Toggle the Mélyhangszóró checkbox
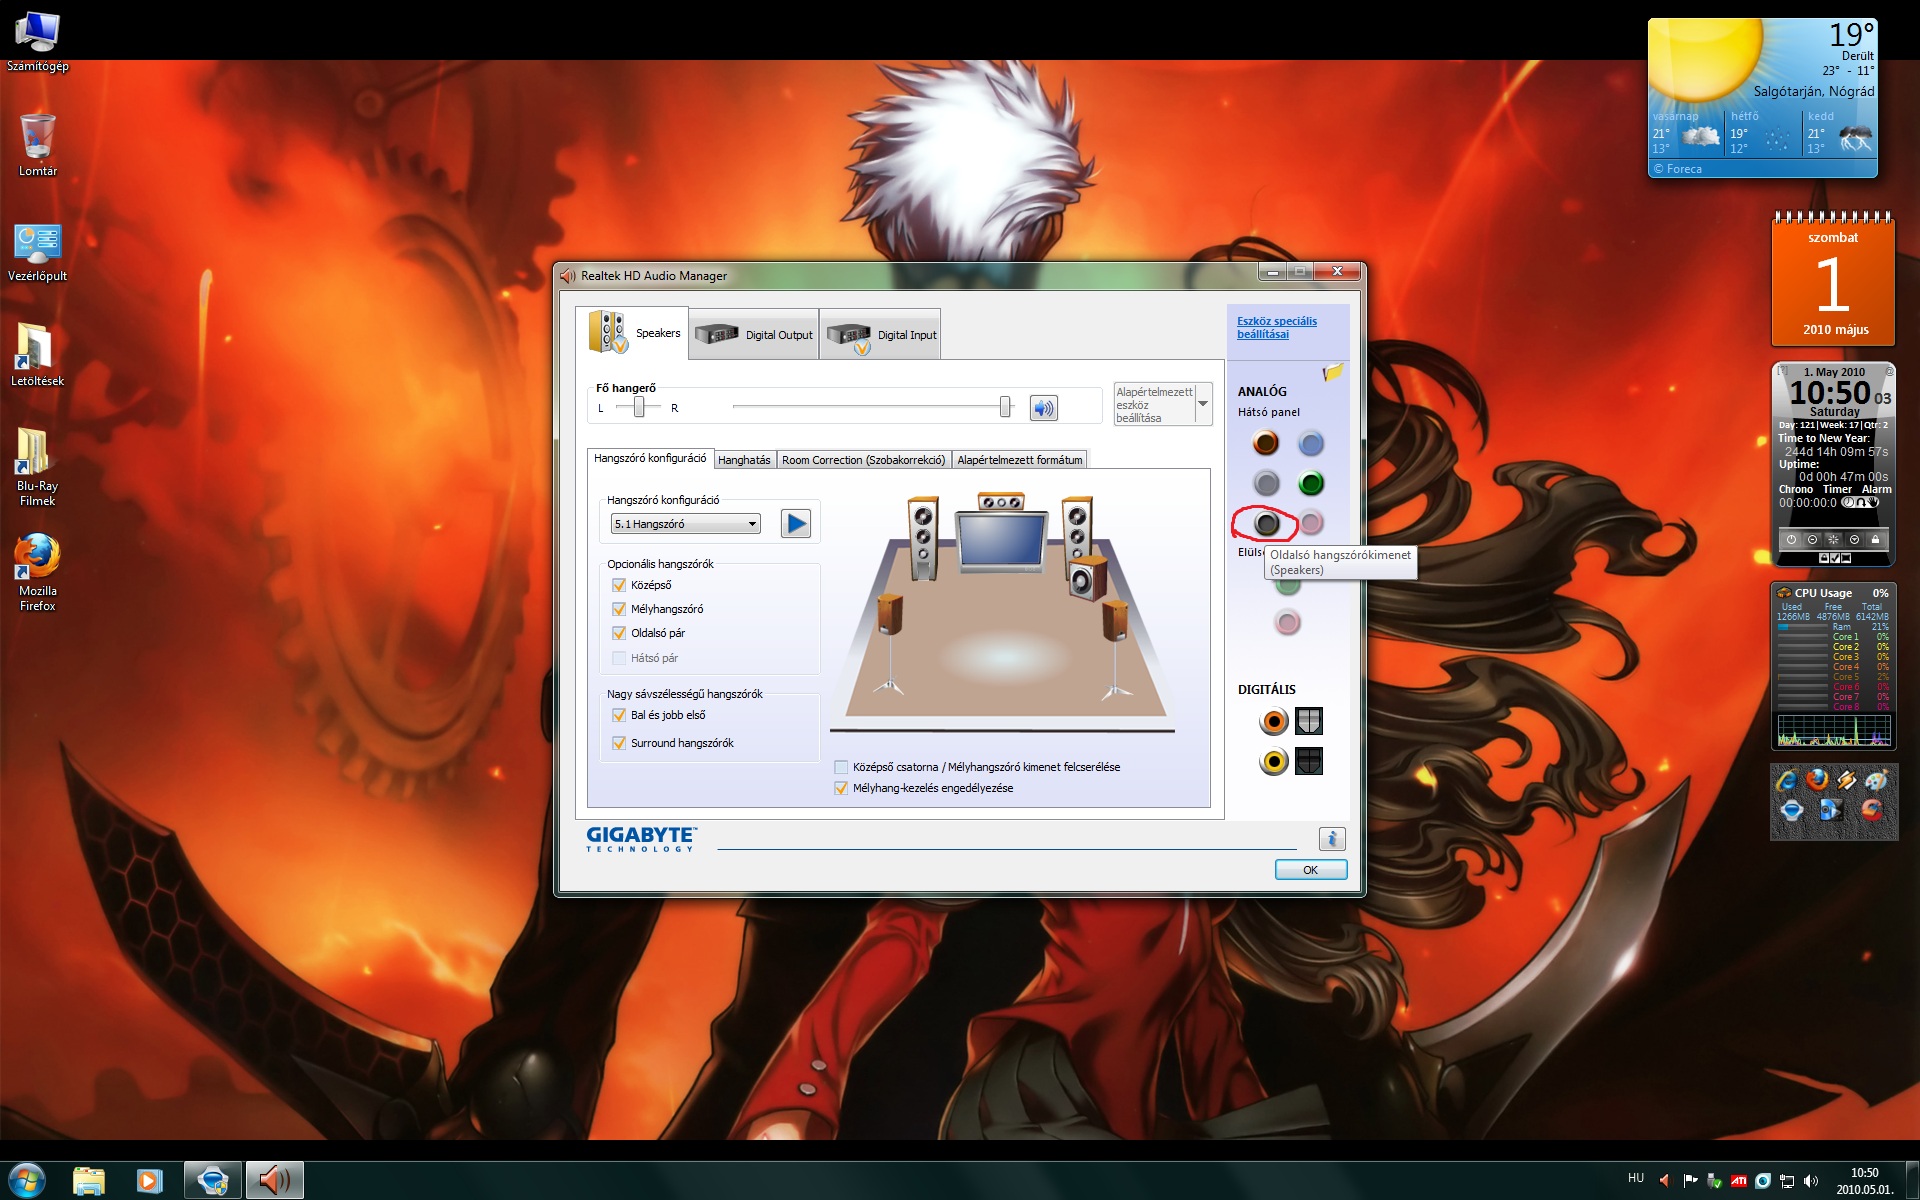Screen dimensions: 1920x1200 point(619,609)
